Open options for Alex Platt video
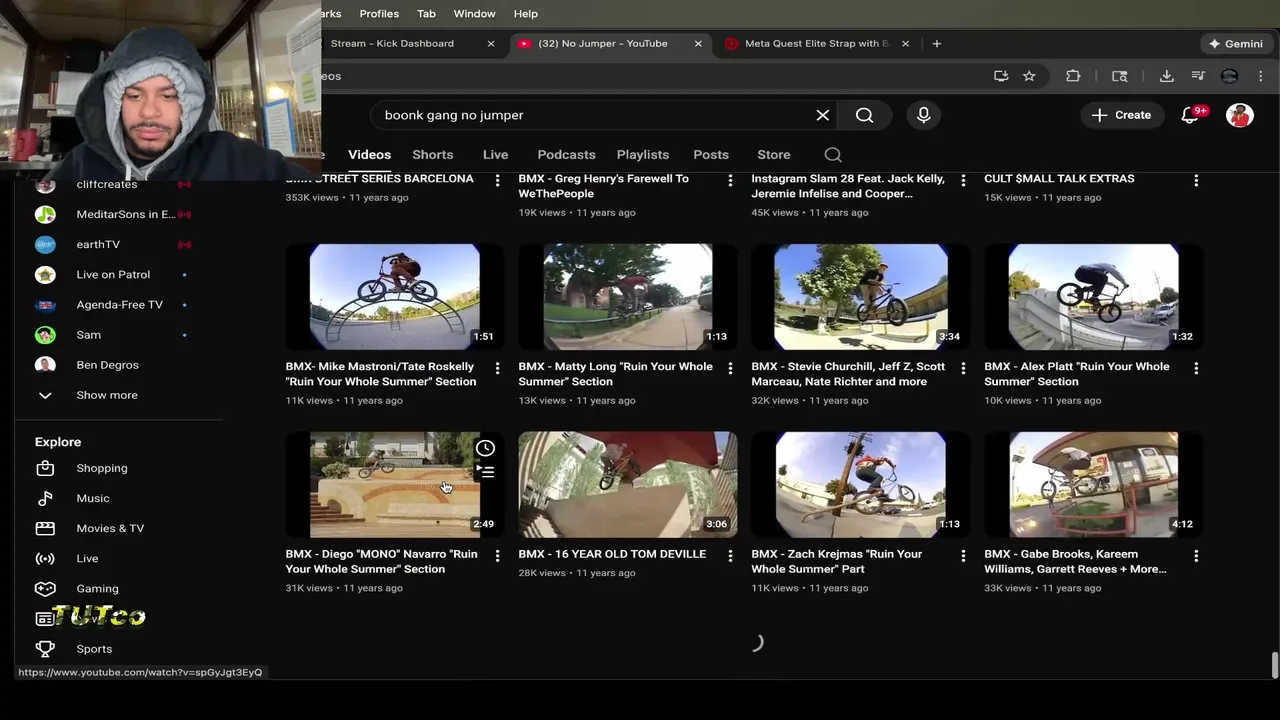 point(1196,368)
